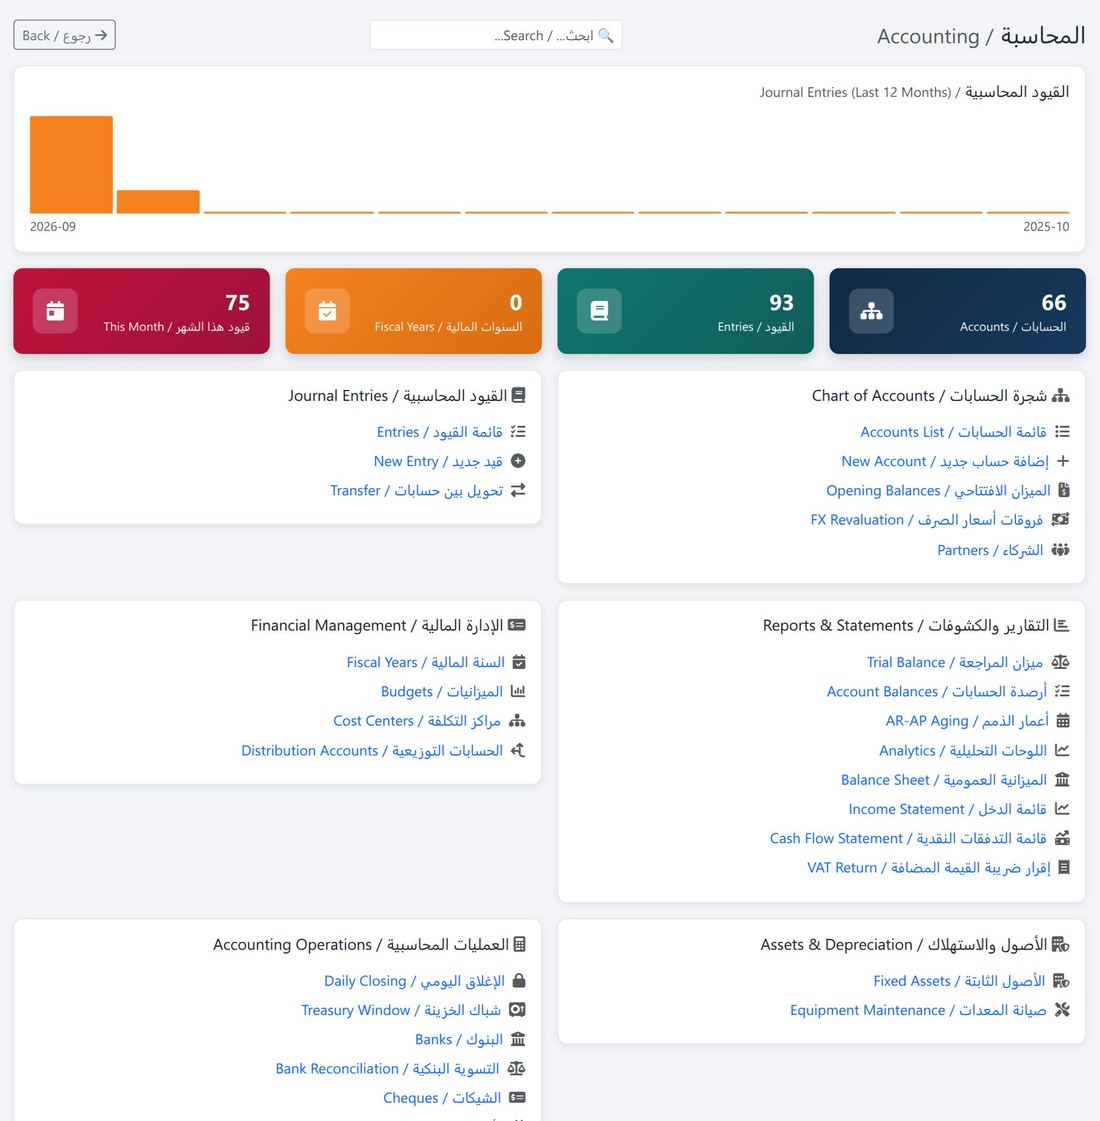This screenshot has height=1121, width=1100.
Task: Open the Fixed Assets link
Action: click(x=959, y=981)
